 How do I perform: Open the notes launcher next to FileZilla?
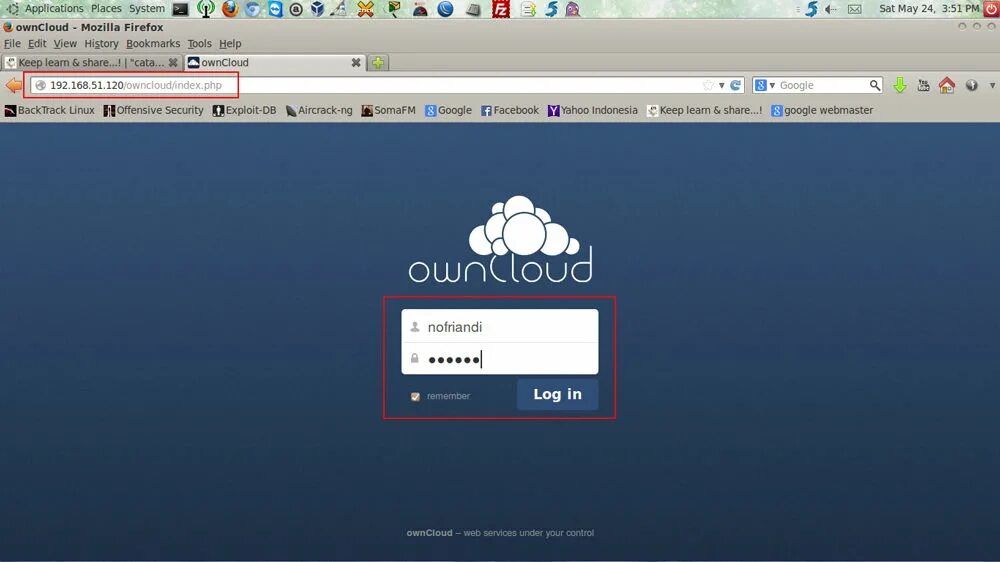click(528, 9)
